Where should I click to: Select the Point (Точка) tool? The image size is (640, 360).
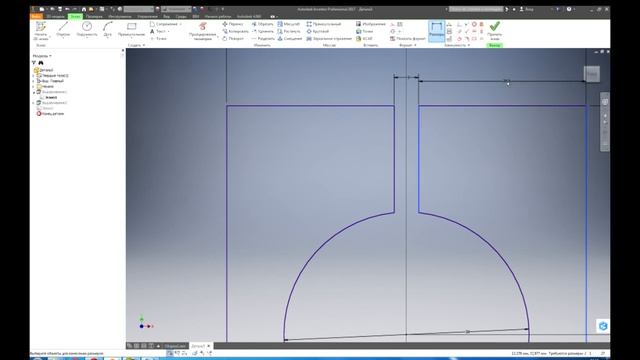[x=158, y=38]
